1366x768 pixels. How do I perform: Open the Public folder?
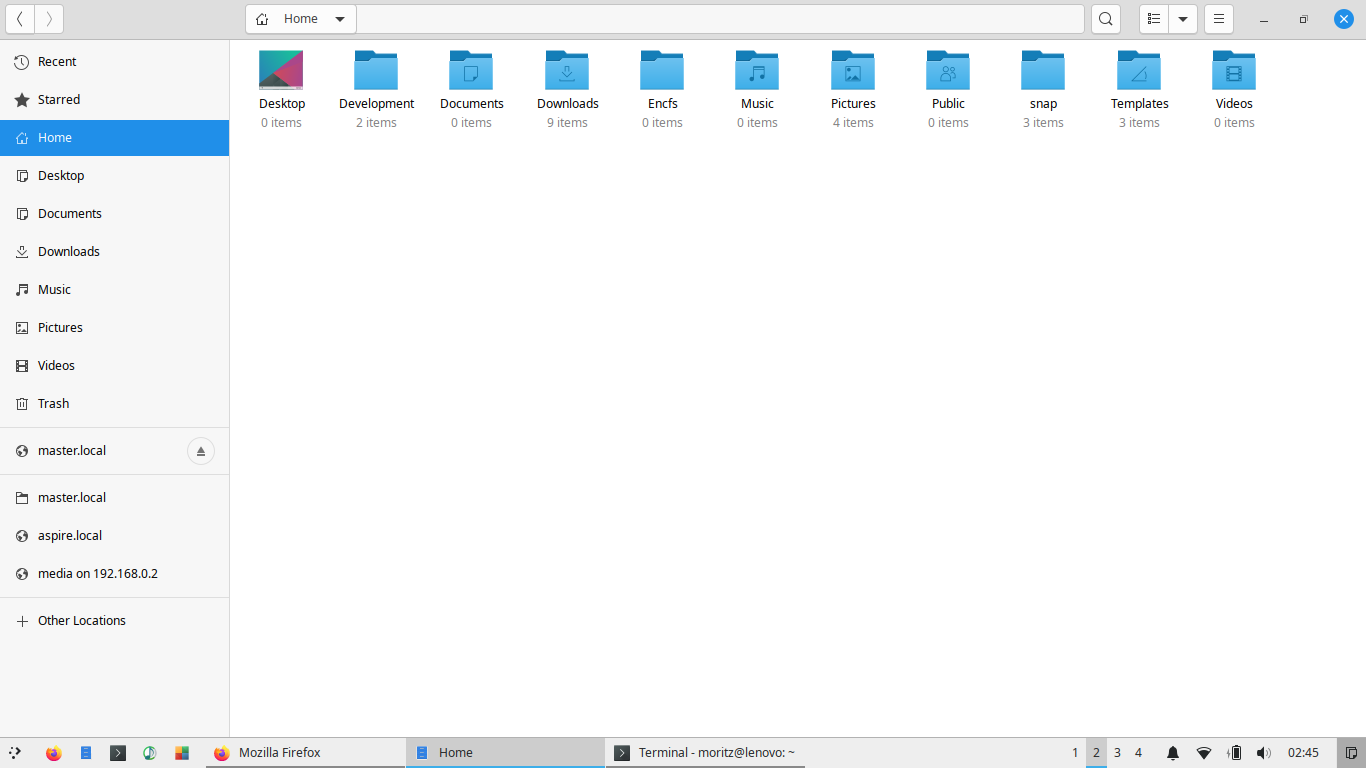(948, 70)
